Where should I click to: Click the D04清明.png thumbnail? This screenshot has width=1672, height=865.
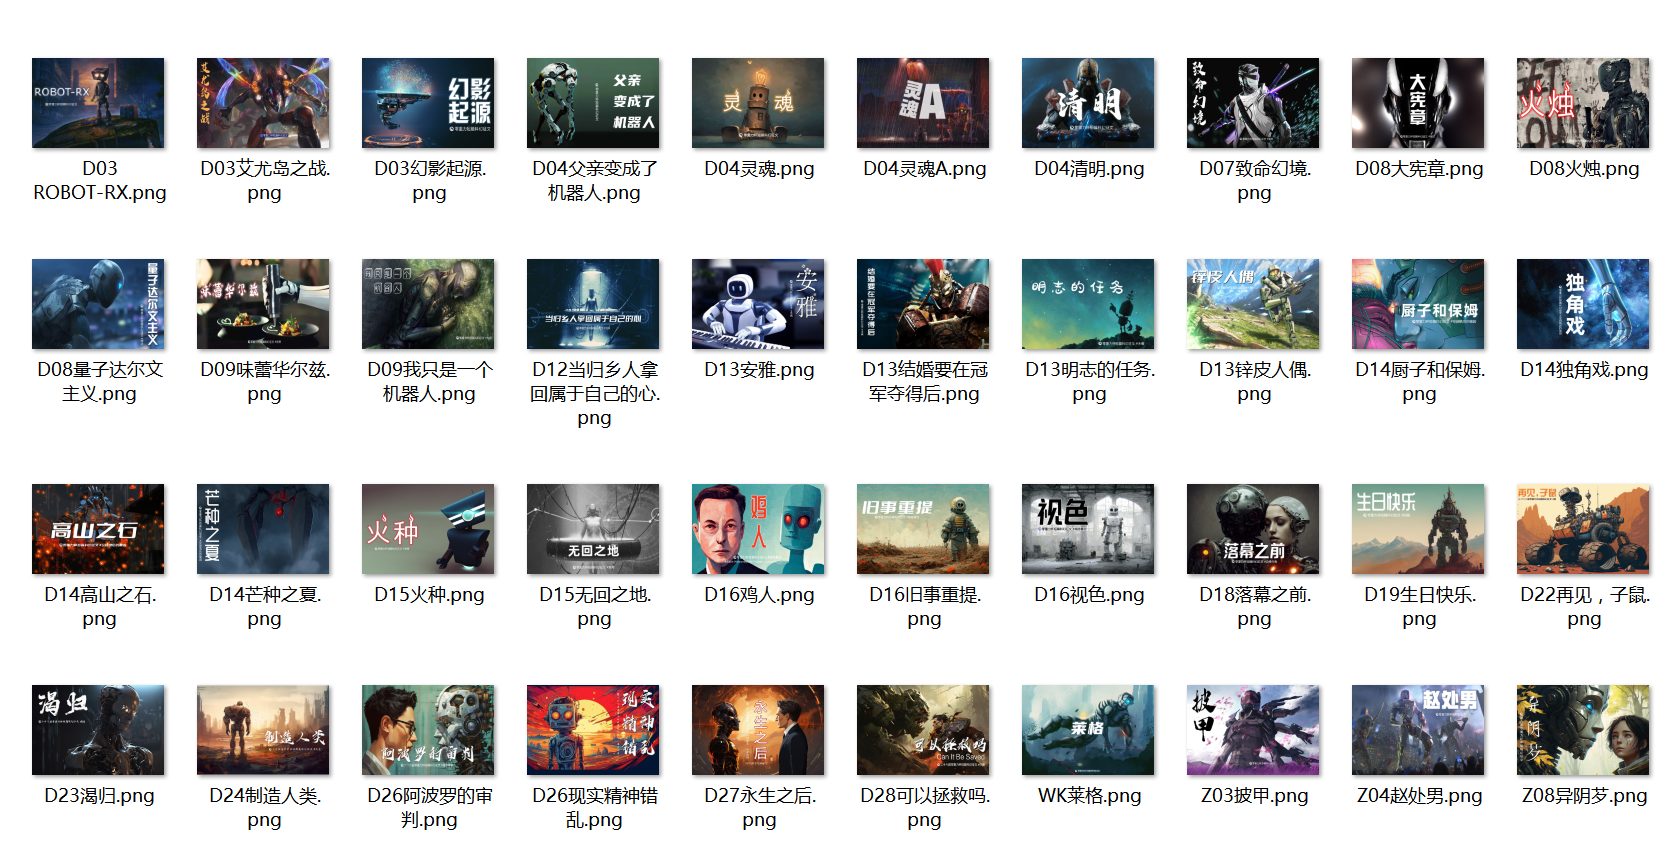[x=1088, y=103]
